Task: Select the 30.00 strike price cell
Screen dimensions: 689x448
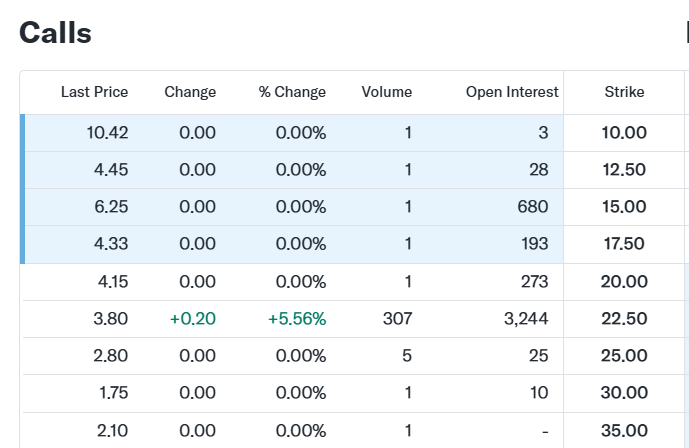Action: pyautogui.click(x=624, y=392)
